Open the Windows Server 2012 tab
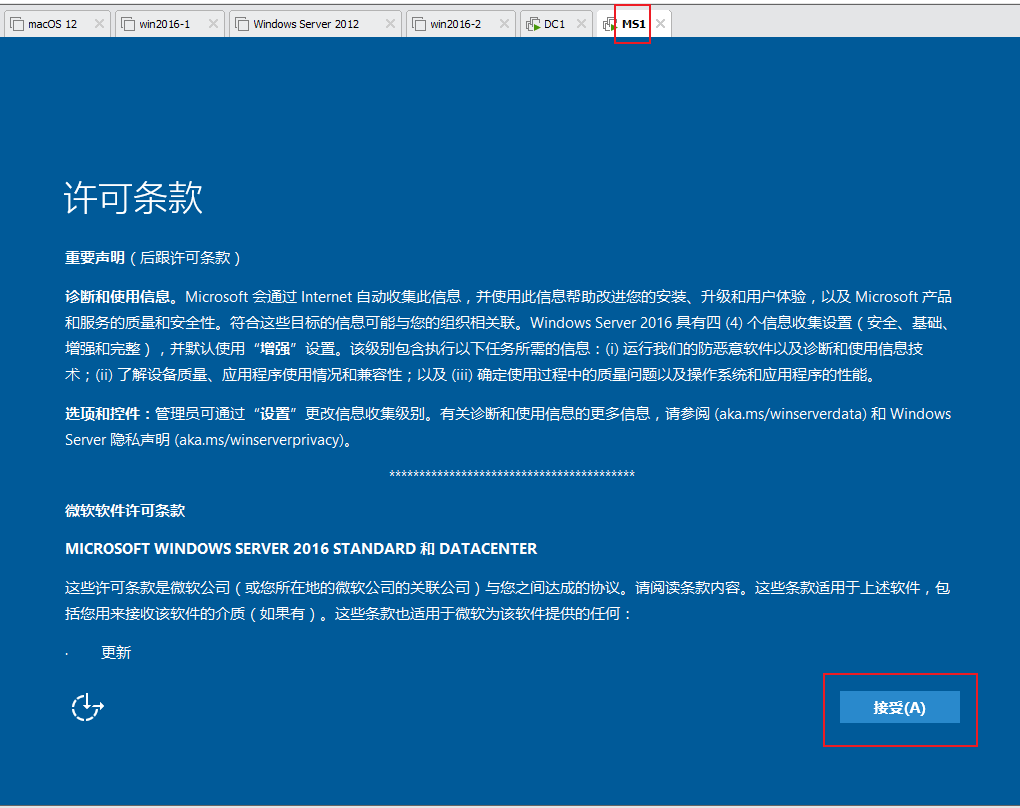The height and width of the screenshot is (808, 1020). pyautogui.click(x=314, y=24)
